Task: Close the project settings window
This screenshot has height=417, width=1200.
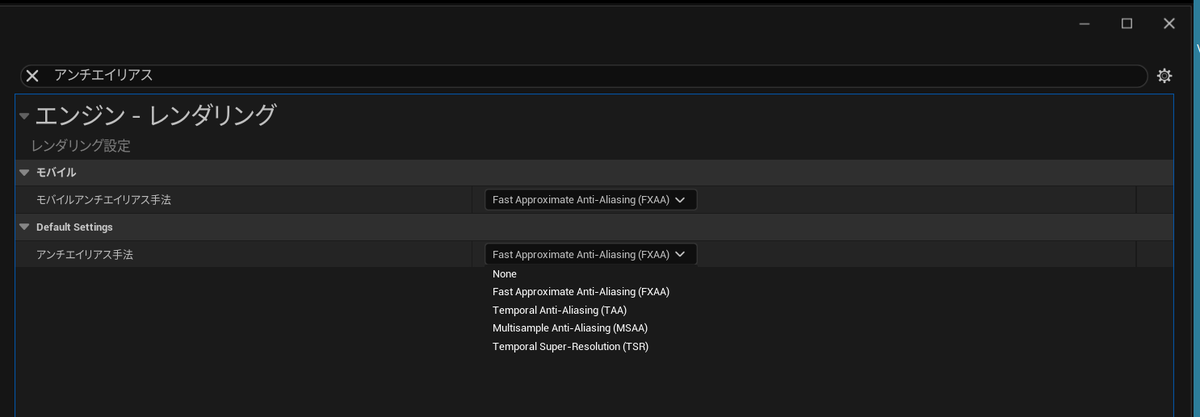Action: coord(1169,23)
